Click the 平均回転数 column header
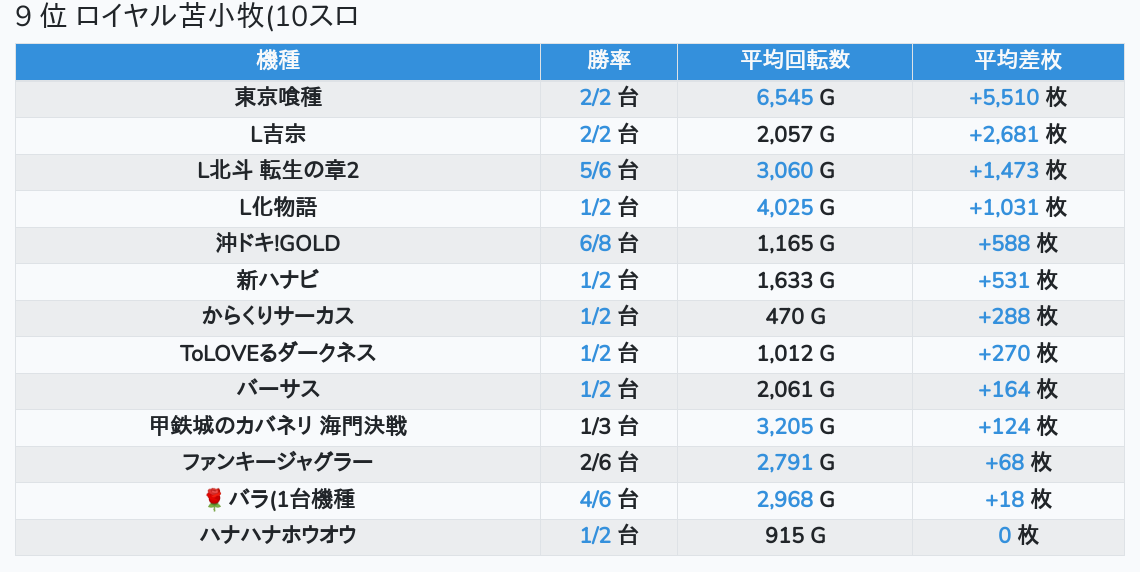Image resolution: width=1140 pixels, height=572 pixels. (x=794, y=60)
